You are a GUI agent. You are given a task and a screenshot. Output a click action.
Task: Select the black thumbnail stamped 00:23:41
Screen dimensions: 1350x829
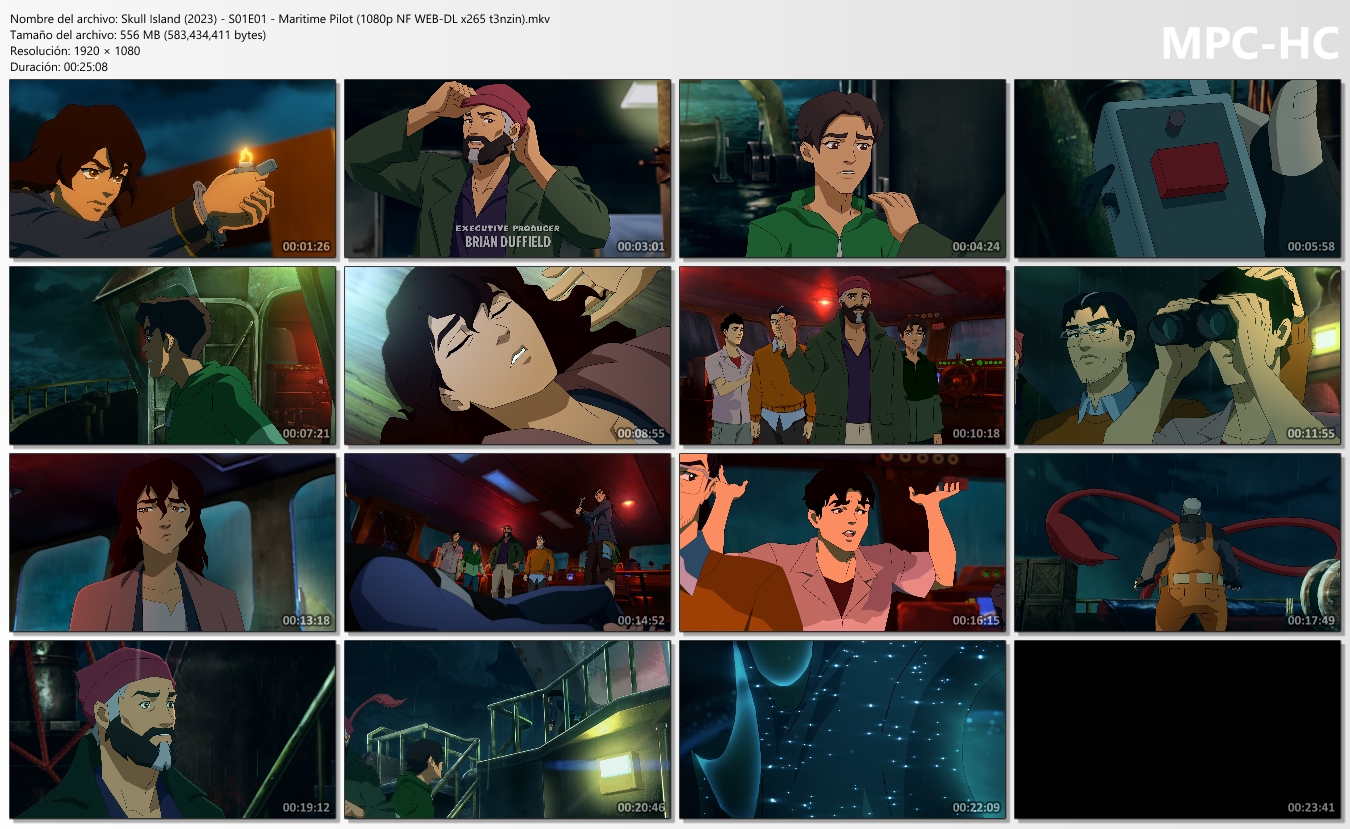click(1178, 730)
